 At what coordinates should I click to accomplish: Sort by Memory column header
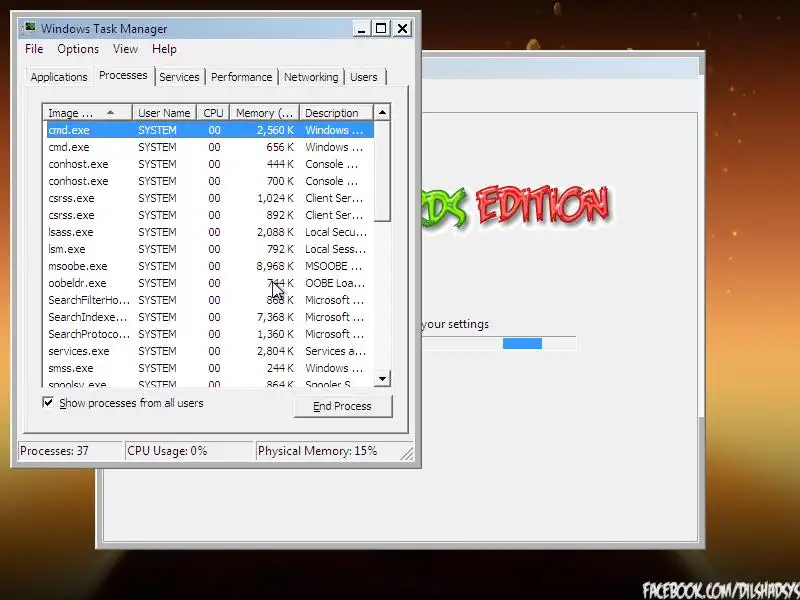click(264, 113)
